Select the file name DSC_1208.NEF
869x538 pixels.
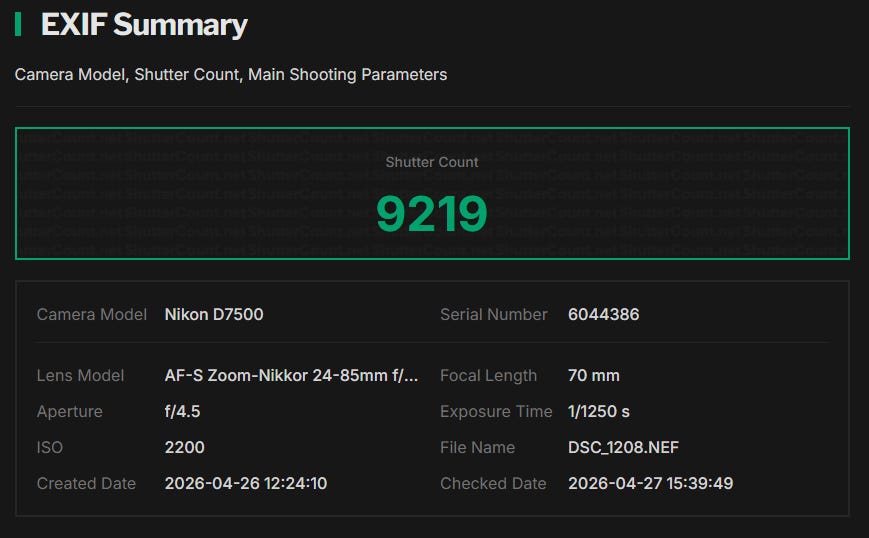click(x=624, y=448)
